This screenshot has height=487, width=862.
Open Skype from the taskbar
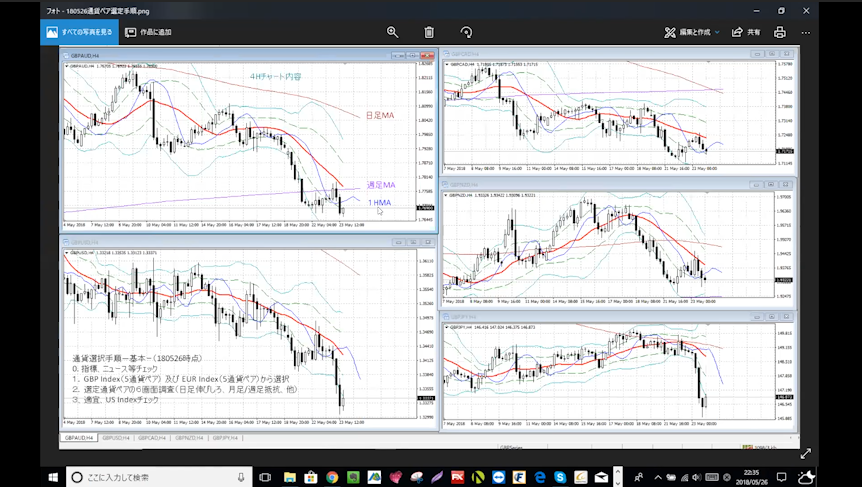click(561, 477)
